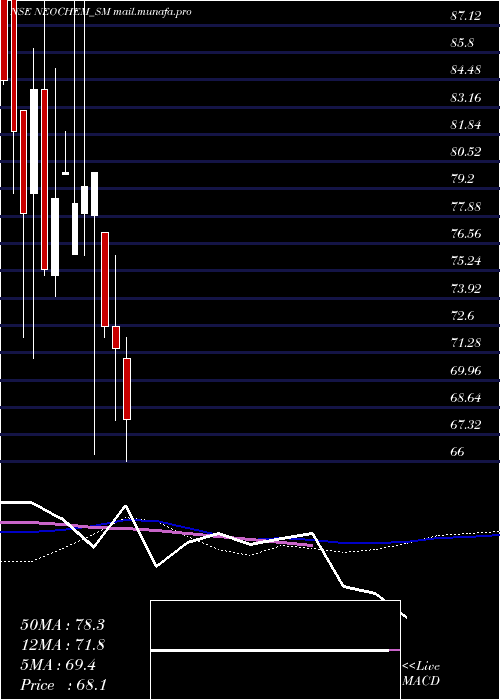The width and height of the screenshot is (500, 700).
Task: Click the 81.84 price axis label
Action: click(x=466, y=125)
